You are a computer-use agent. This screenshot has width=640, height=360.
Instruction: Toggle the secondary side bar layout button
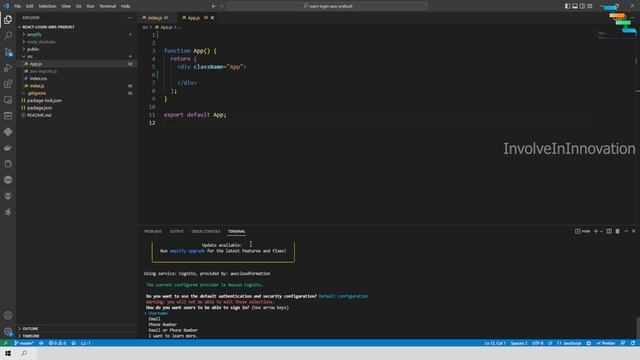[x=582, y=6]
